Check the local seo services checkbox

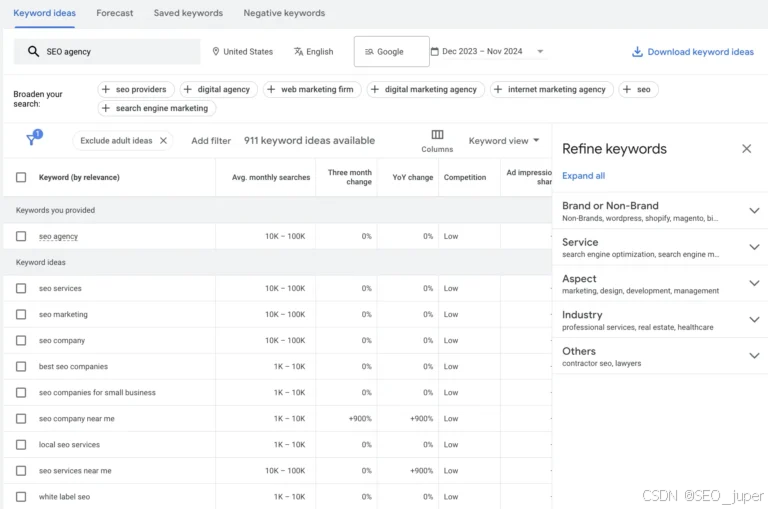[x=21, y=444]
